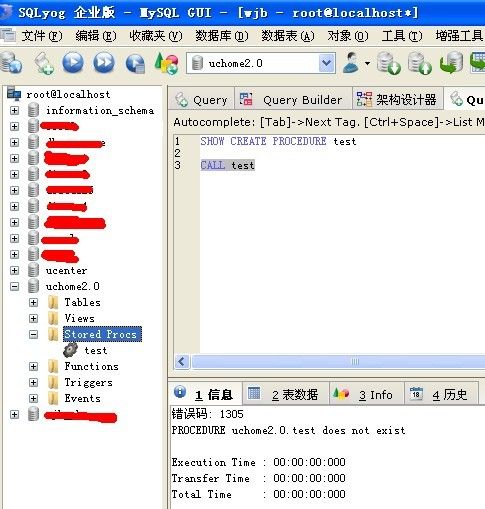Open the 收藏夹(V) menu
The height and width of the screenshot is (509, 485).
pos(156,36)
